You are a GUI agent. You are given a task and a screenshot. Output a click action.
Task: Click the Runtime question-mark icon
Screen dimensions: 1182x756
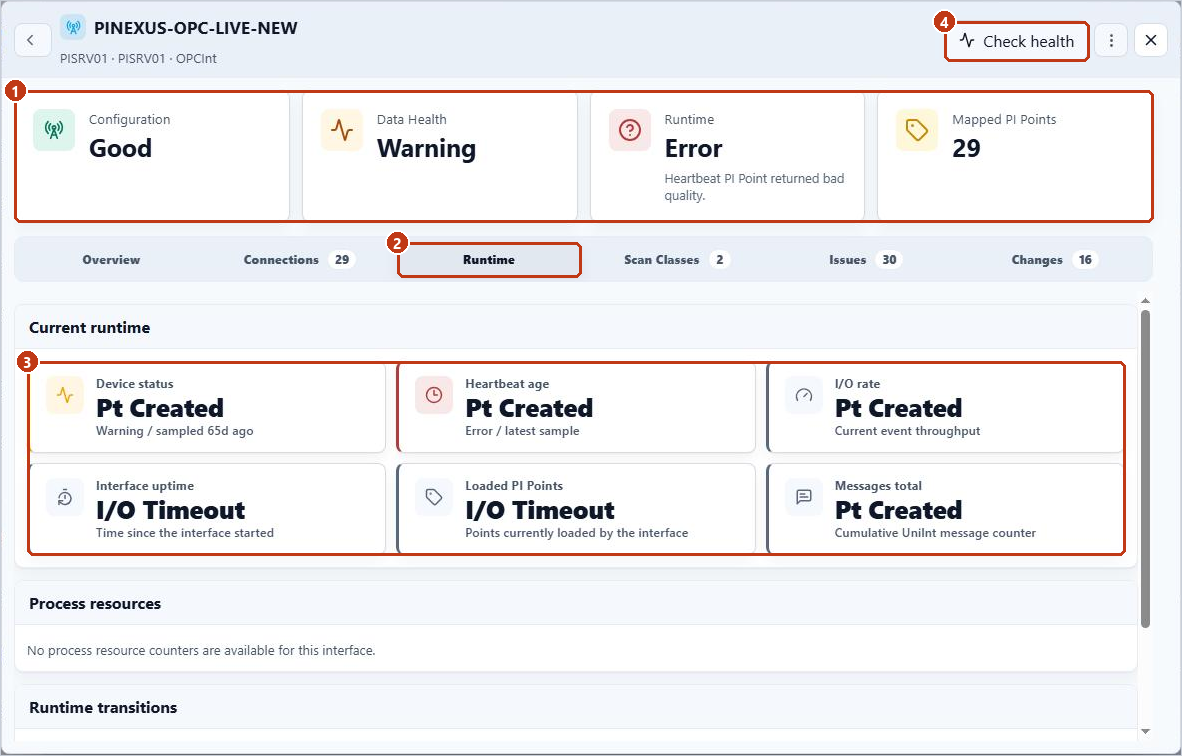(629, 130)
